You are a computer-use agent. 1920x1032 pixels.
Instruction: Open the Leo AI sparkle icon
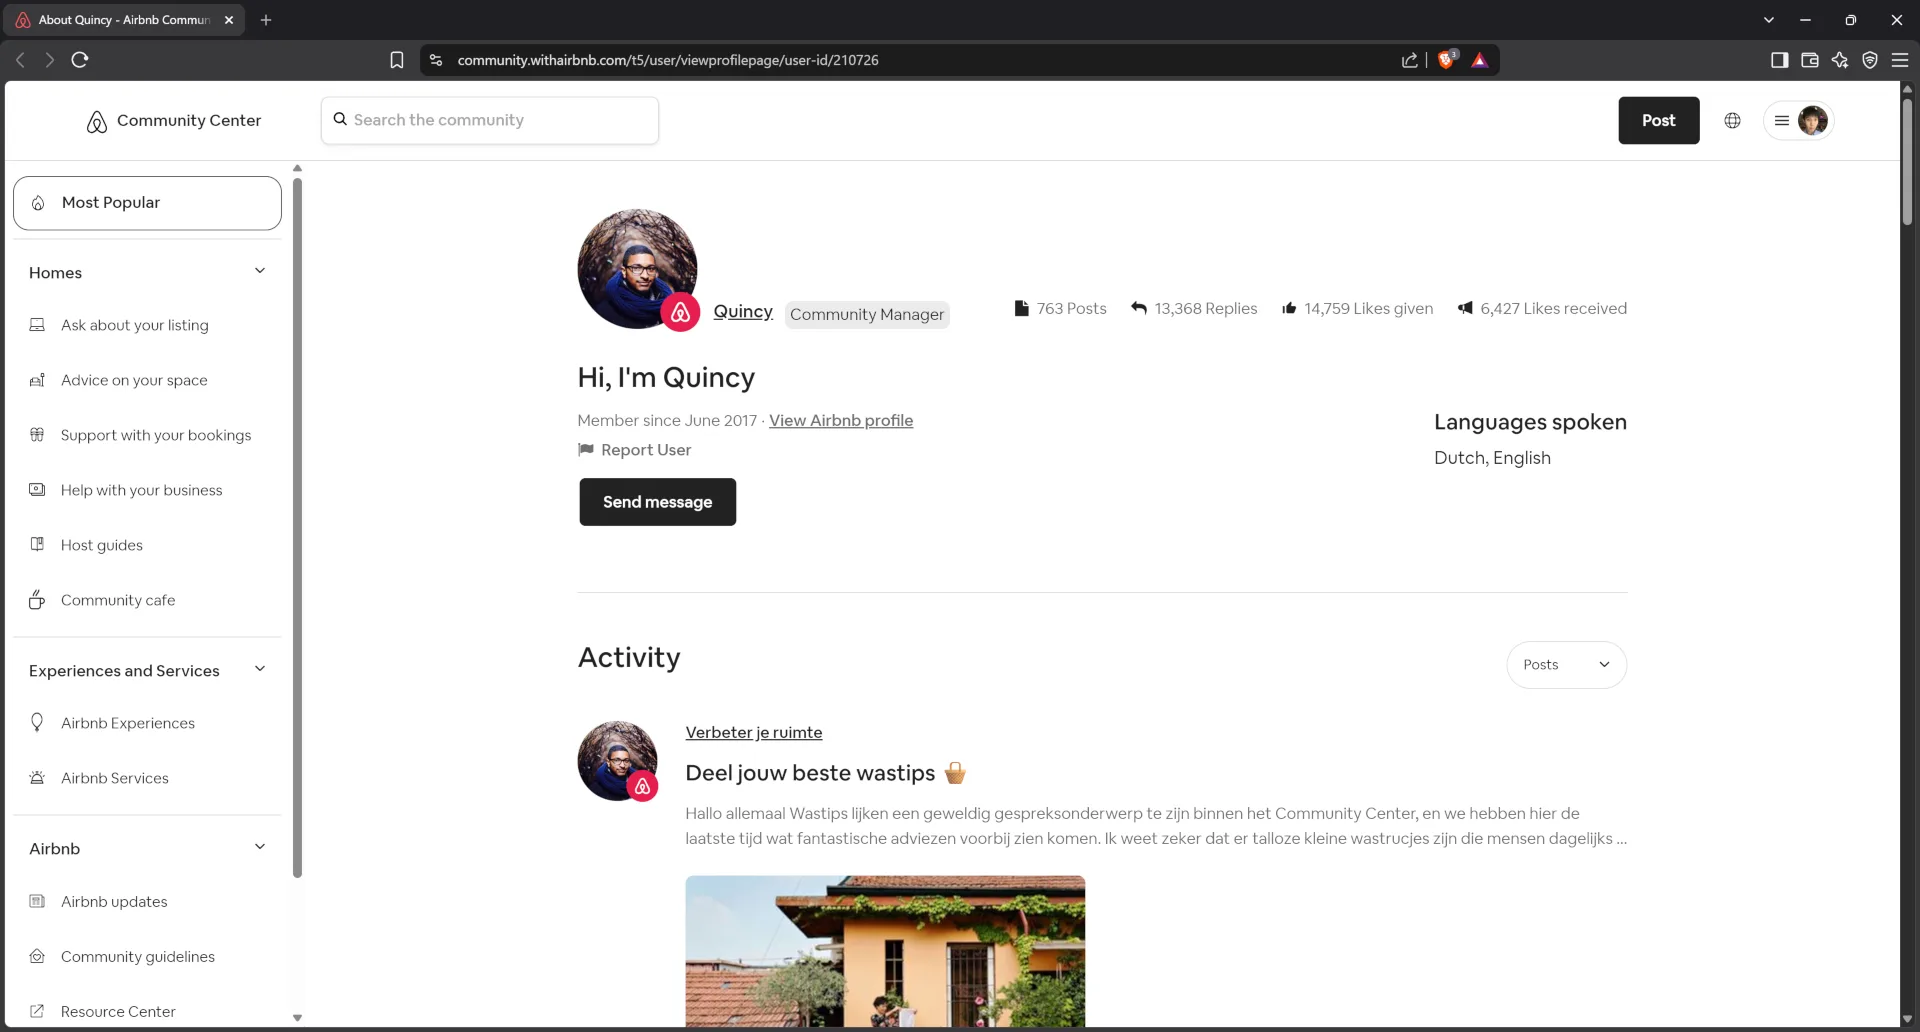1840,60
